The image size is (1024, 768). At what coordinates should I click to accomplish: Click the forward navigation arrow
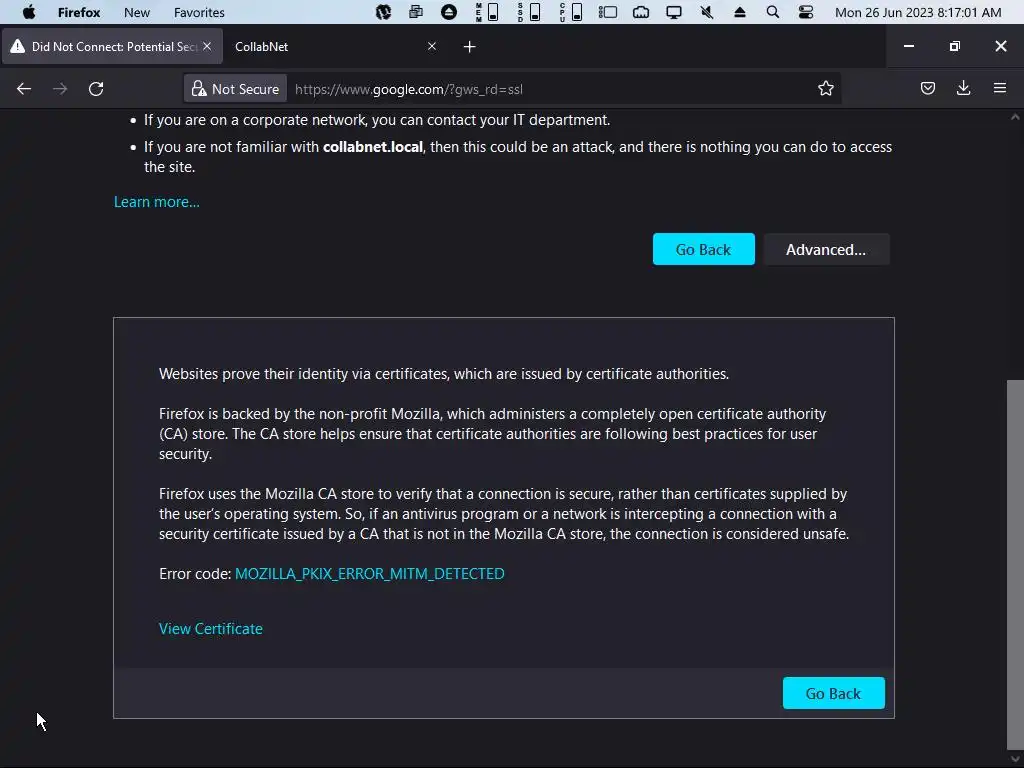coord(60,89)
